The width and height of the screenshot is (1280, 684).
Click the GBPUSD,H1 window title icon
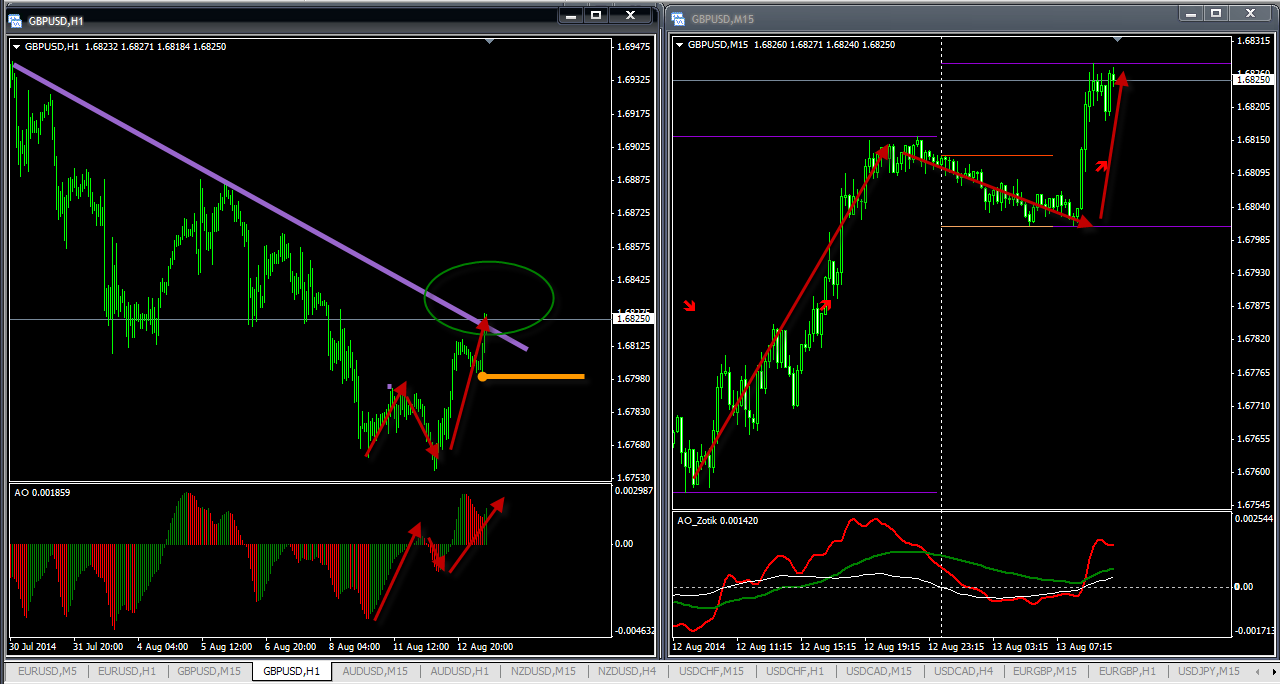(17, 19)
